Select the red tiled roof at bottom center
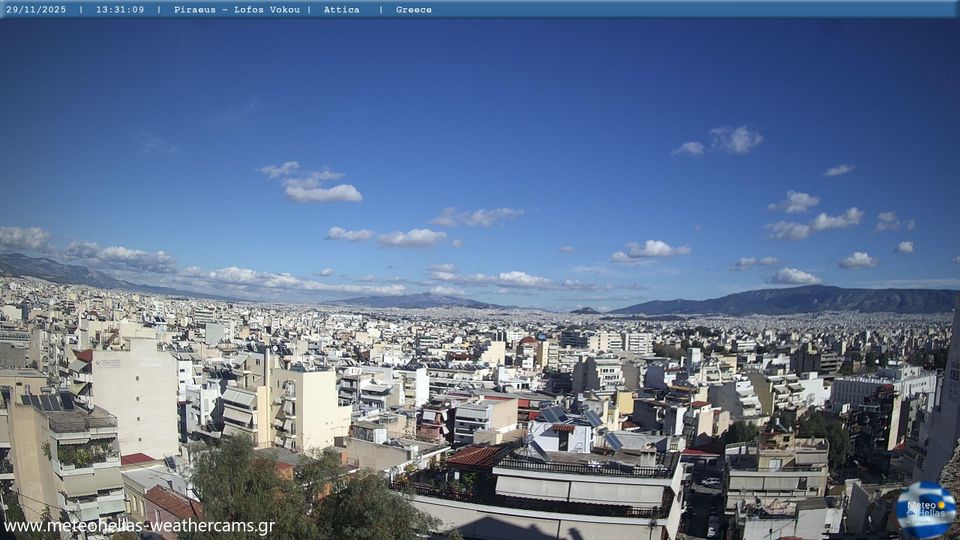The width and height of the screenshot is (960, 540). pos(474,456)
